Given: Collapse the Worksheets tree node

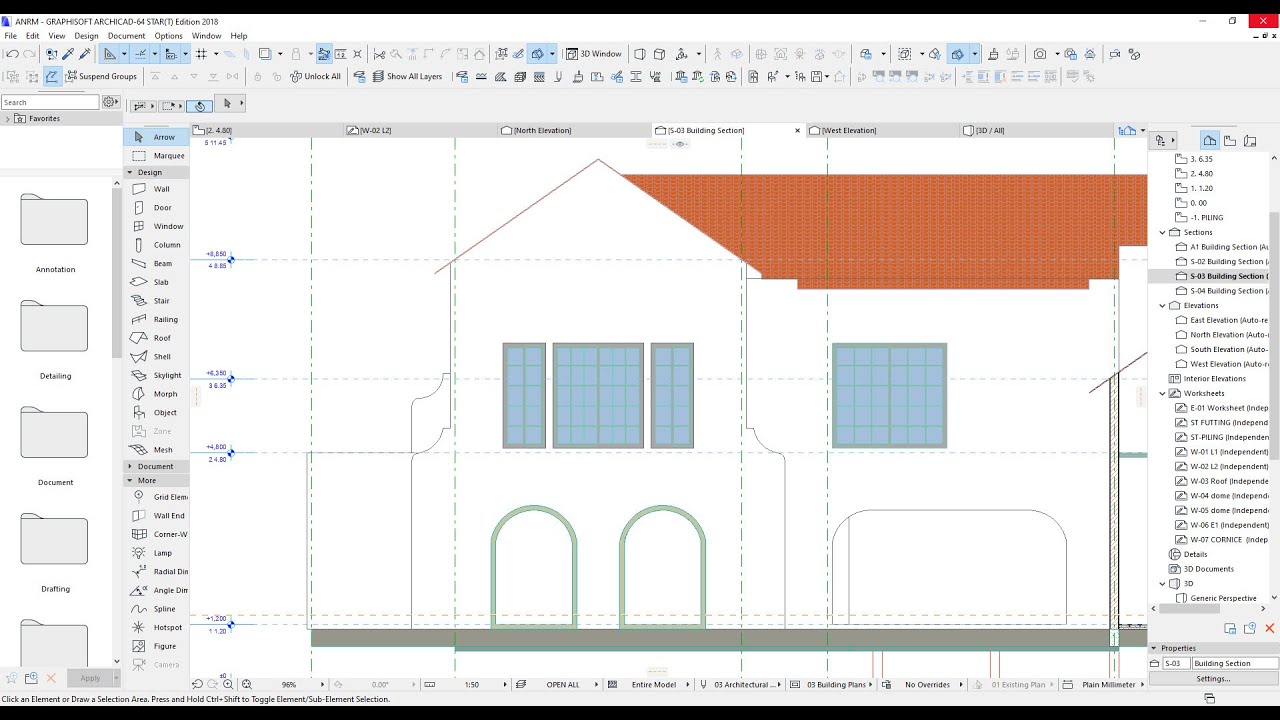Looking at the screenshot, I should tap(1163, 394).
